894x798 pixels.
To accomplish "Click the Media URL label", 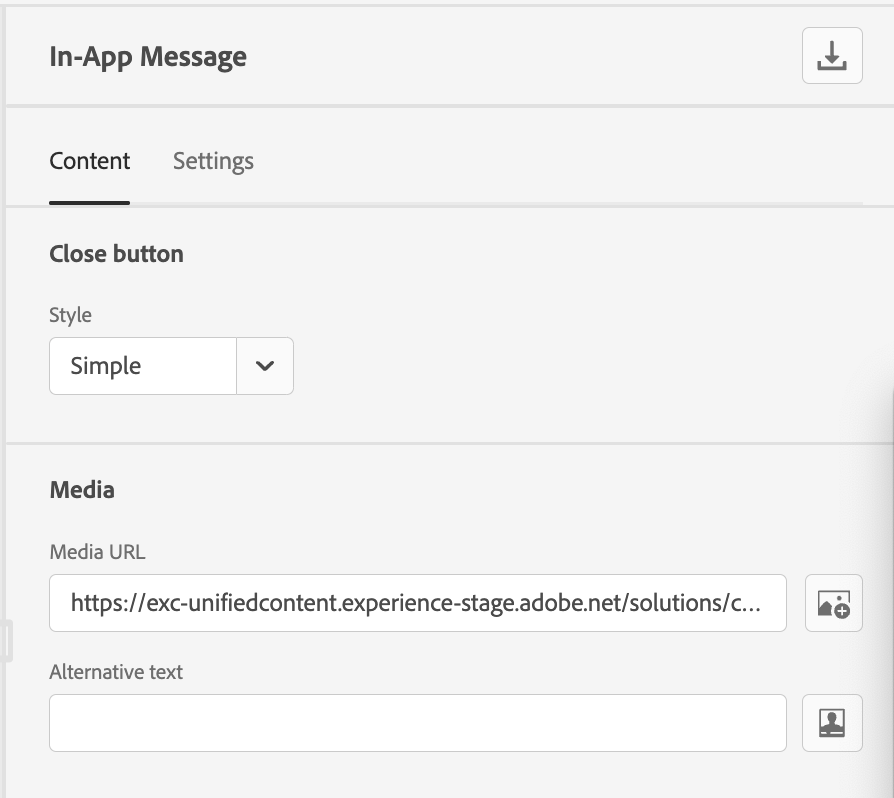I will [97, 552].
